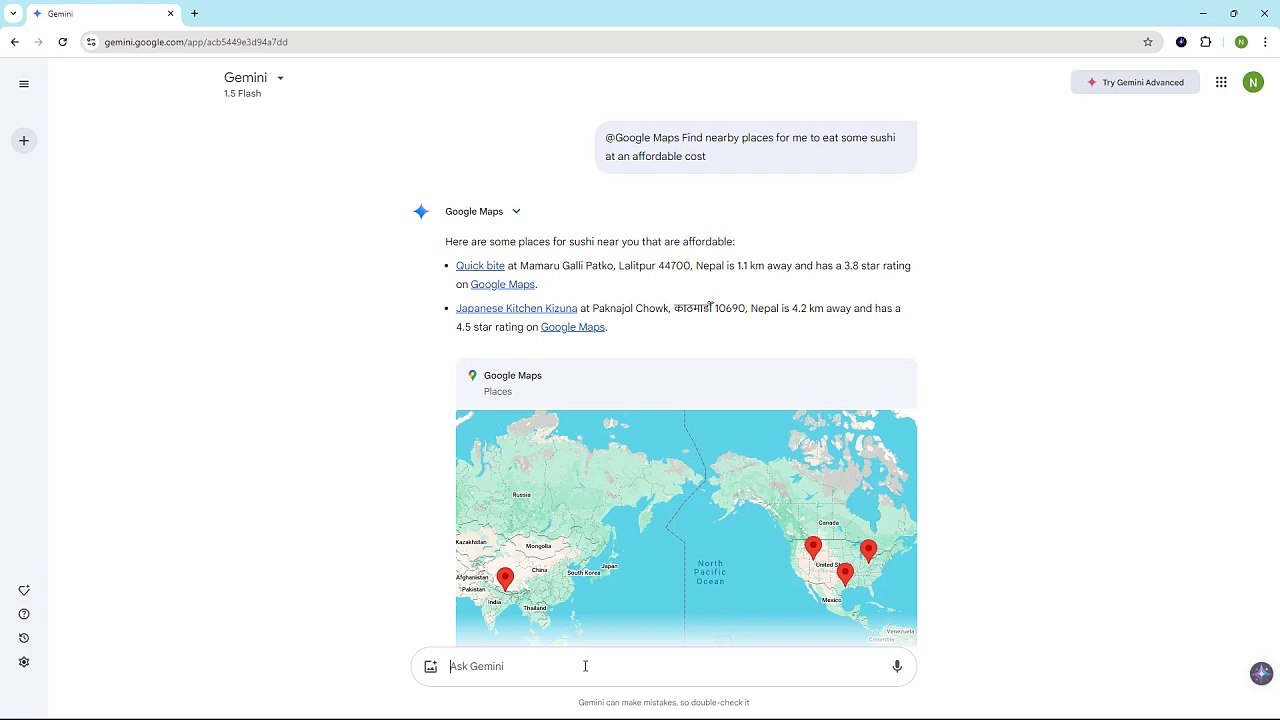The image size is (1280, 720).
Task: Click 'Places' label on Maps card
Action: 498,392
